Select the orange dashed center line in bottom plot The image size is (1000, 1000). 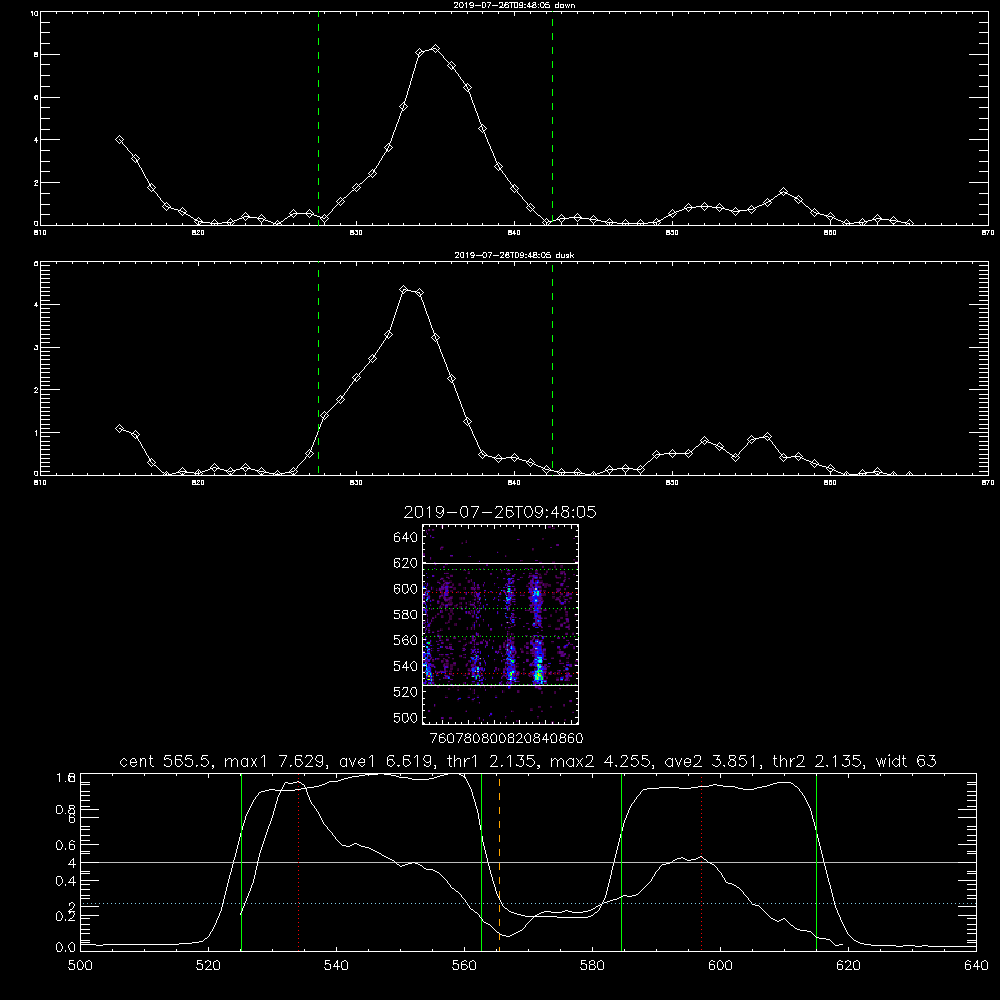[499, 861]
